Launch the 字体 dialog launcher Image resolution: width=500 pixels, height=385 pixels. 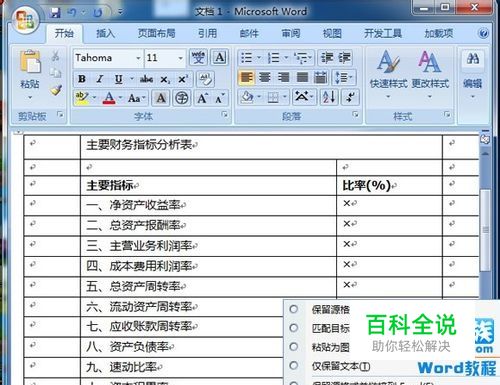225,115
